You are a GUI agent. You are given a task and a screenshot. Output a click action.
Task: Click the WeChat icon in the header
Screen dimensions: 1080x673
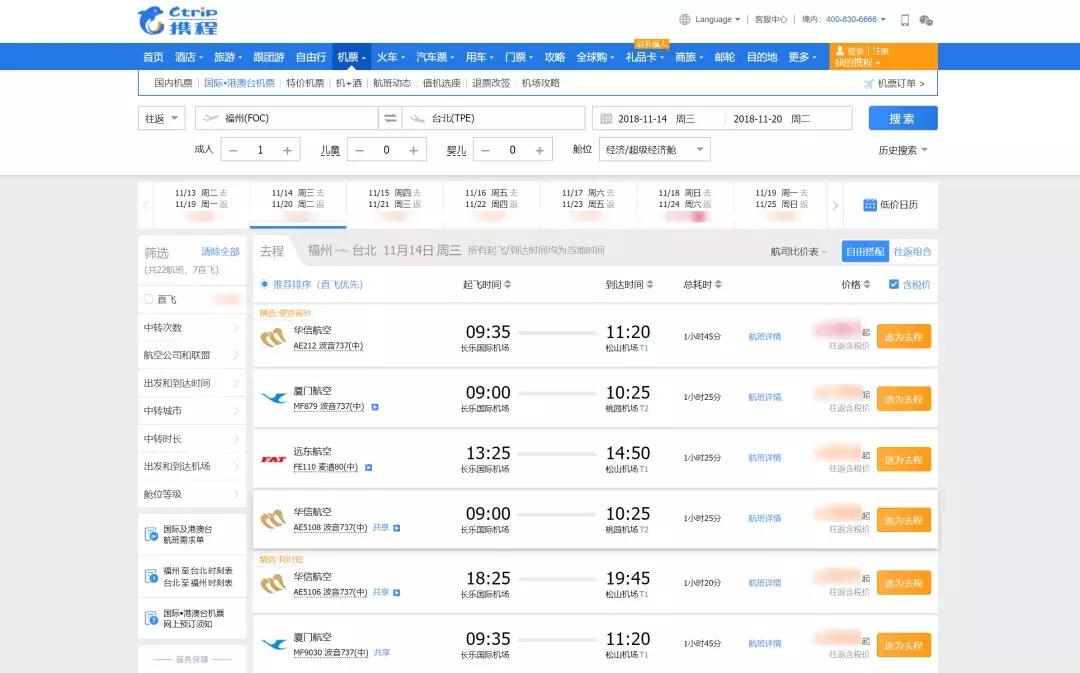[926, 19]
